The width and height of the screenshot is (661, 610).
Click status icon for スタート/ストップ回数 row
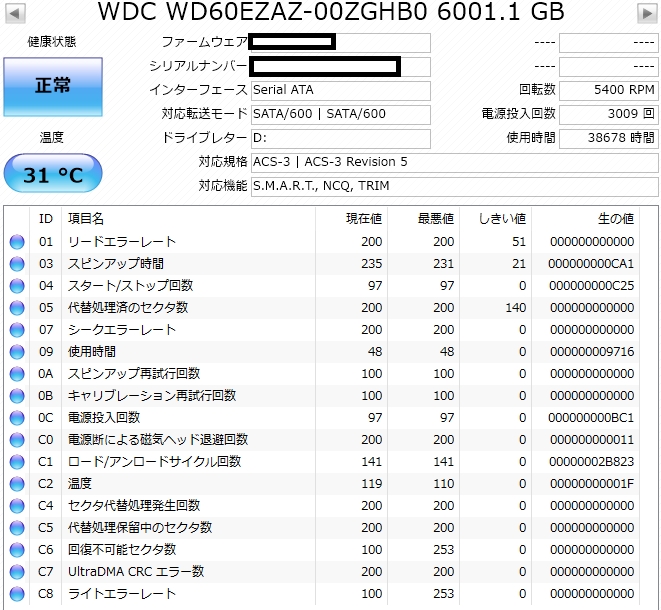click(x=17, y=286)
